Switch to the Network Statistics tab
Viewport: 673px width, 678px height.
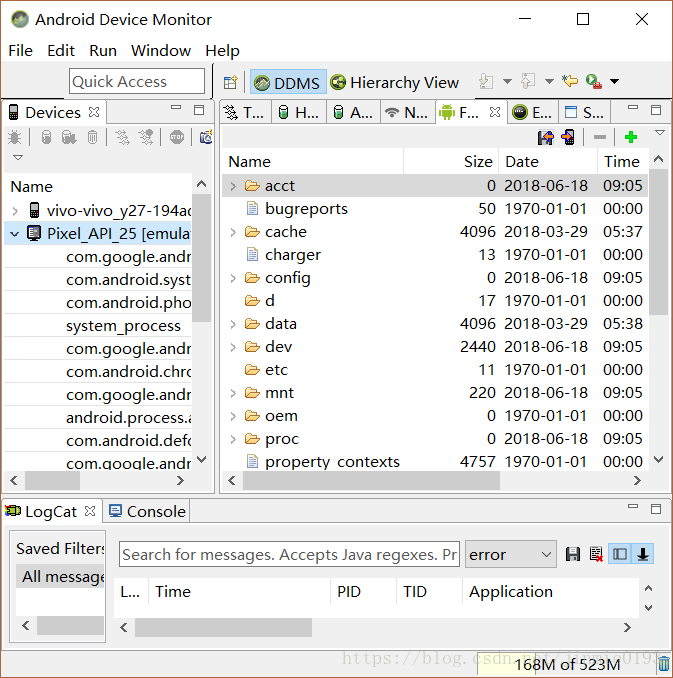(408, 112)
